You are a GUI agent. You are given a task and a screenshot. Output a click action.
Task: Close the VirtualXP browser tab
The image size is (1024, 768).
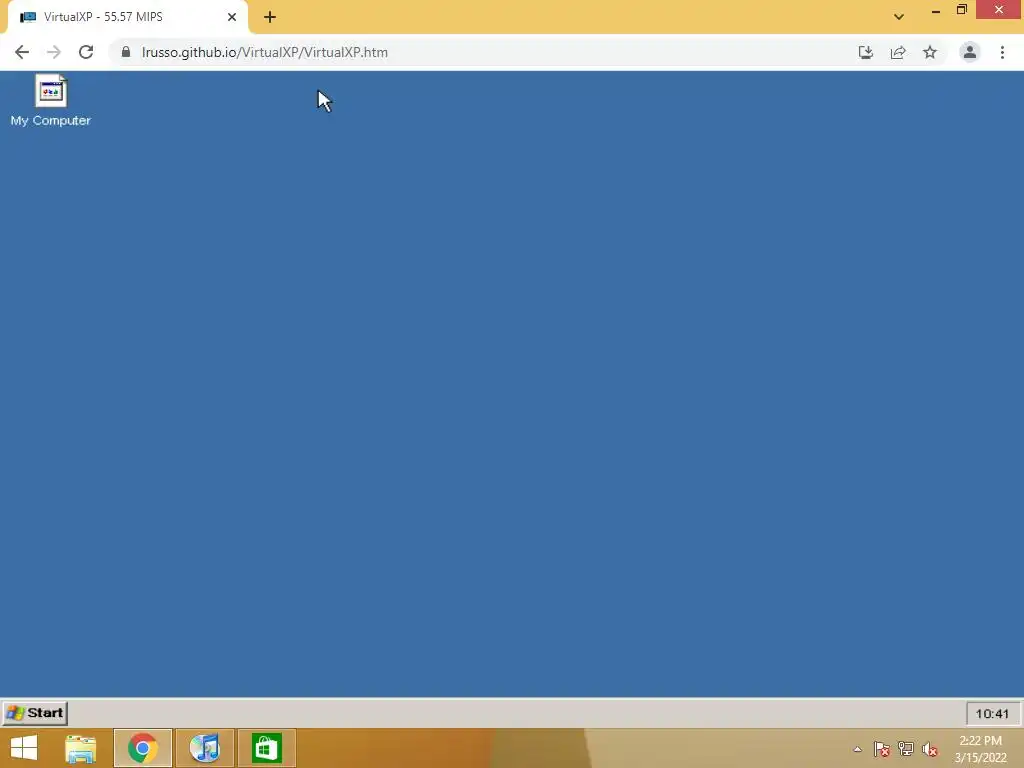tap(232, 17)
